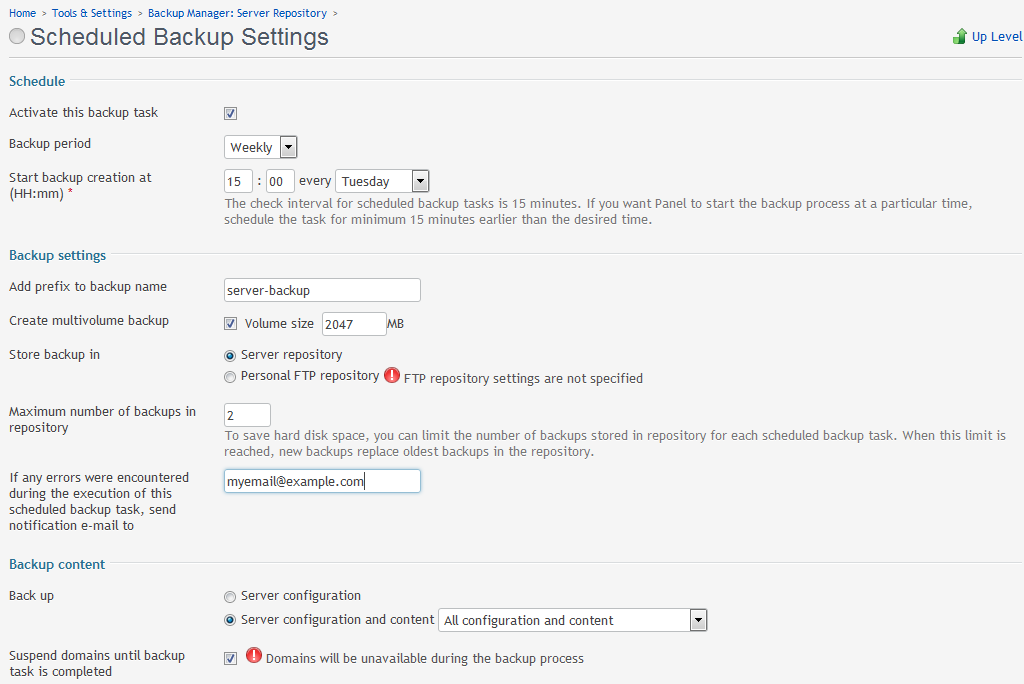Click the backup name prefix field

[322, 290]
